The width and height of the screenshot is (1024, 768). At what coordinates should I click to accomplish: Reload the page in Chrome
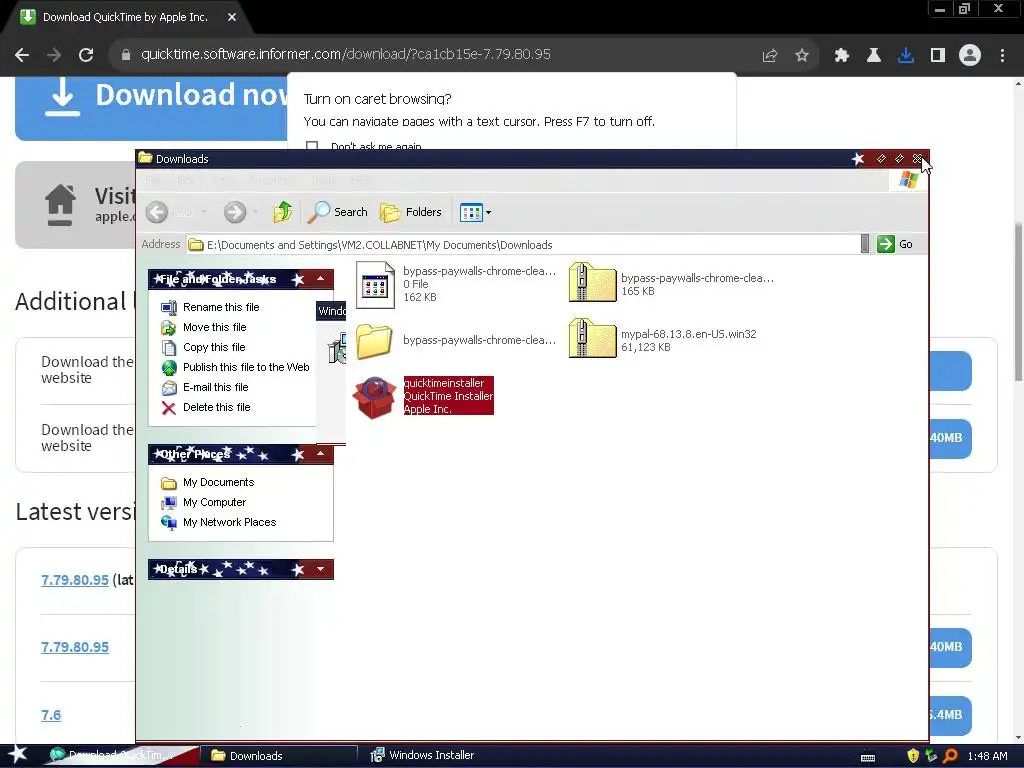point(86,55)
